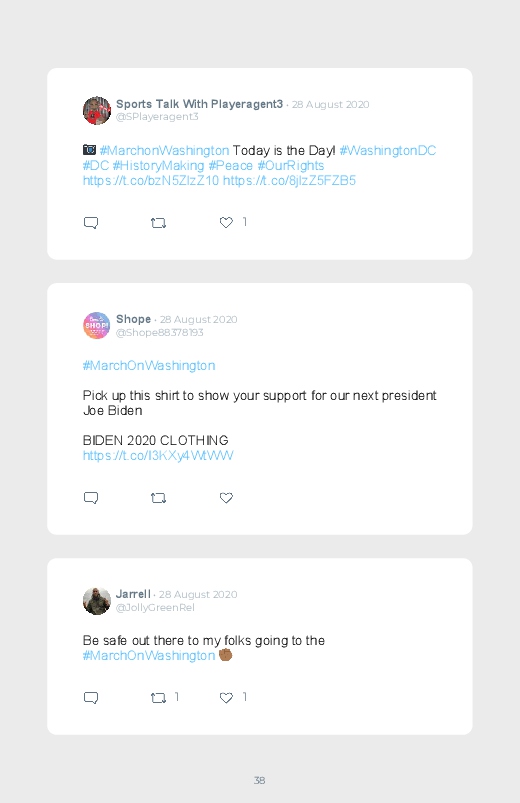
Task: Open the #WashingtonDC hashtag
Action: click(x=388, y=151)
